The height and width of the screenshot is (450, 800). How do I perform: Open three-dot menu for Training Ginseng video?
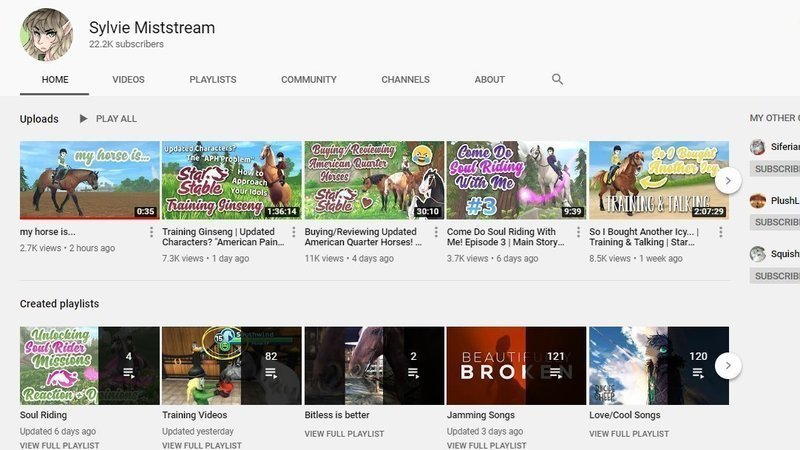(294, 233)
